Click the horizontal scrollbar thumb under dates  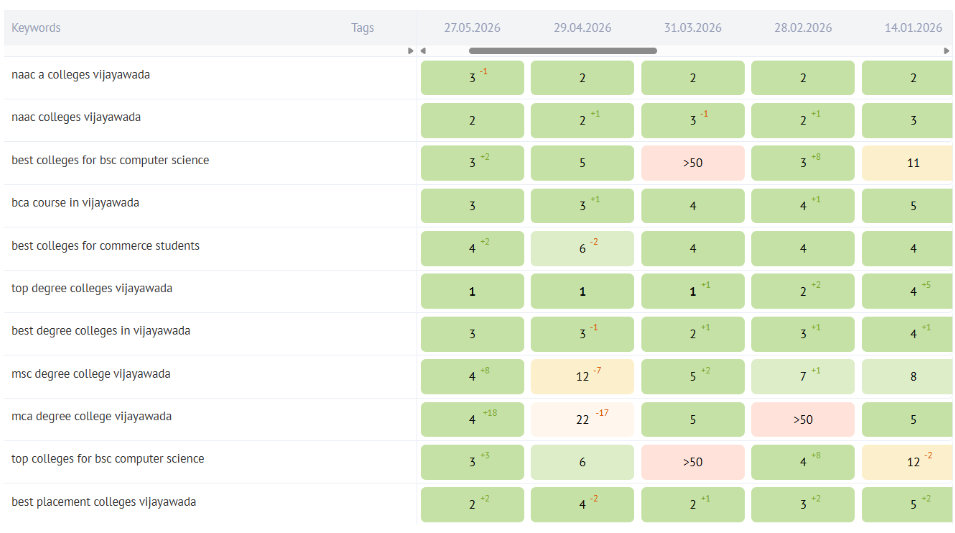(563, 51)
